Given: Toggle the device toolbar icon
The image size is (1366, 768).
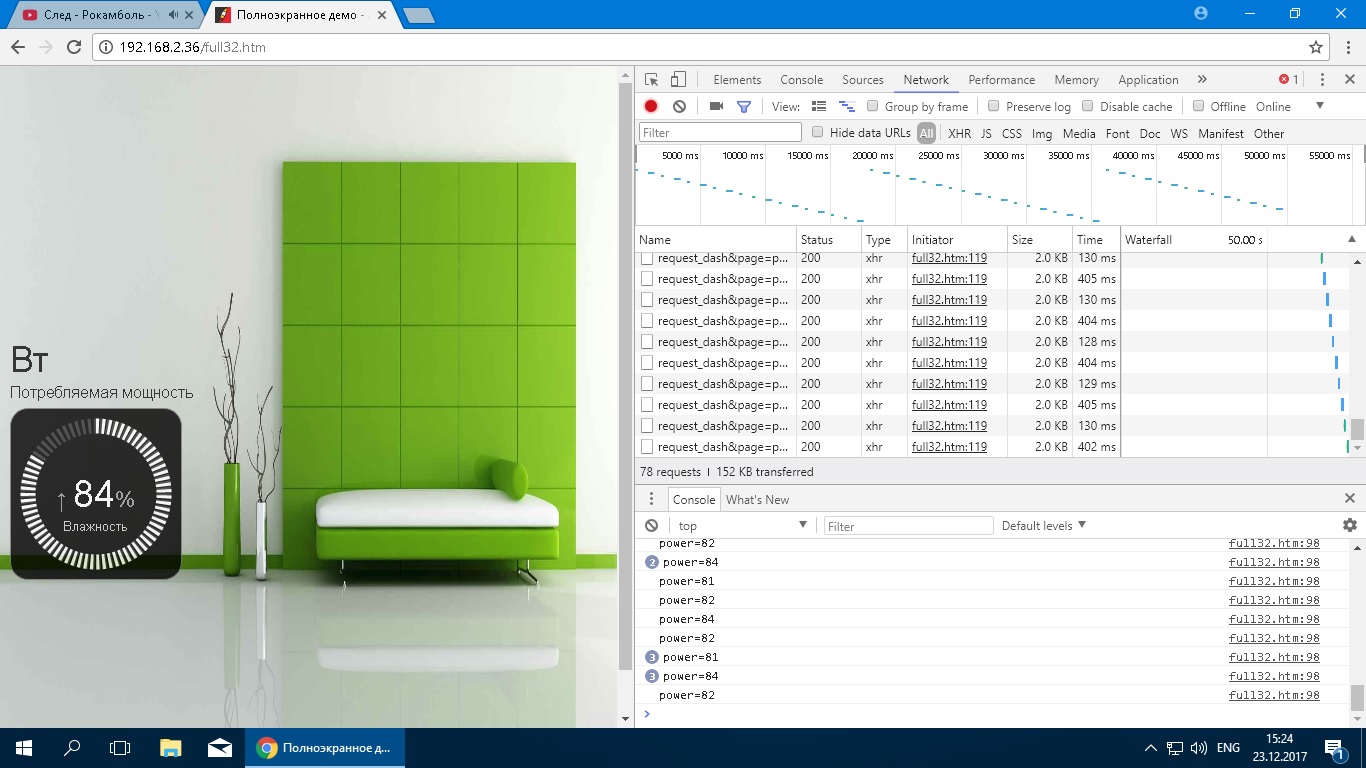Looking at the screenshot, I should tap(678, 80).
